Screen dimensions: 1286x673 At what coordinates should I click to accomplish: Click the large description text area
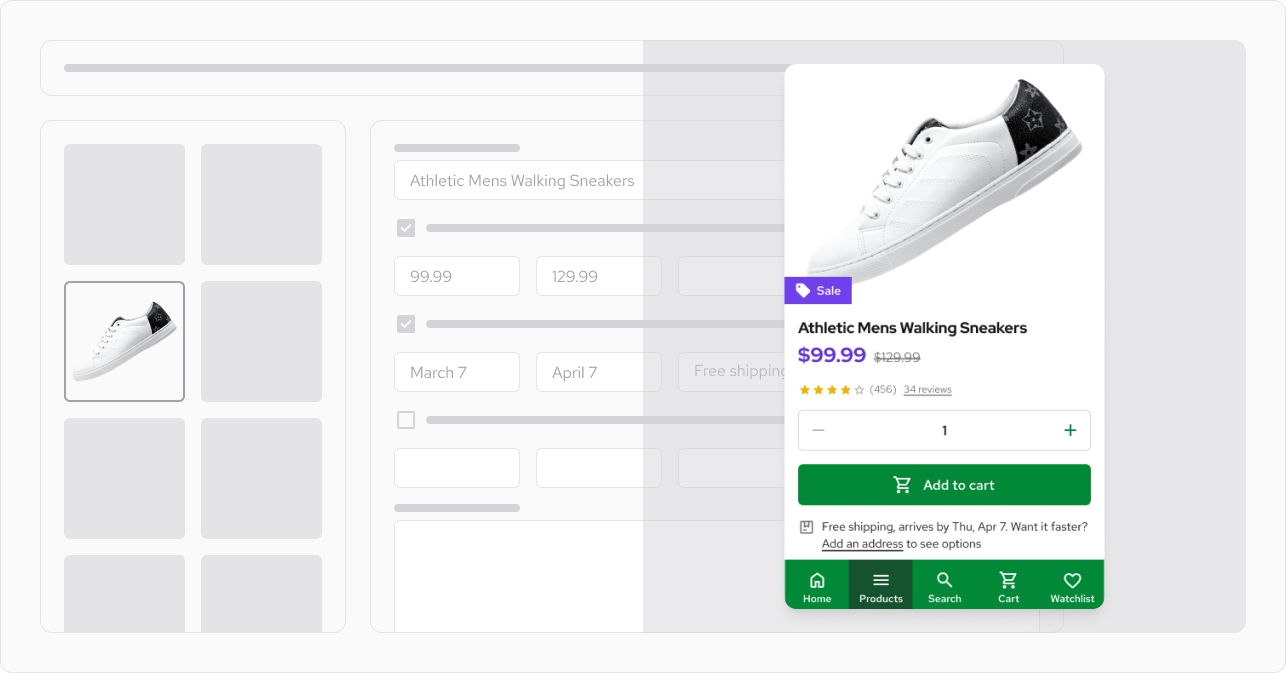click(590, 576)
